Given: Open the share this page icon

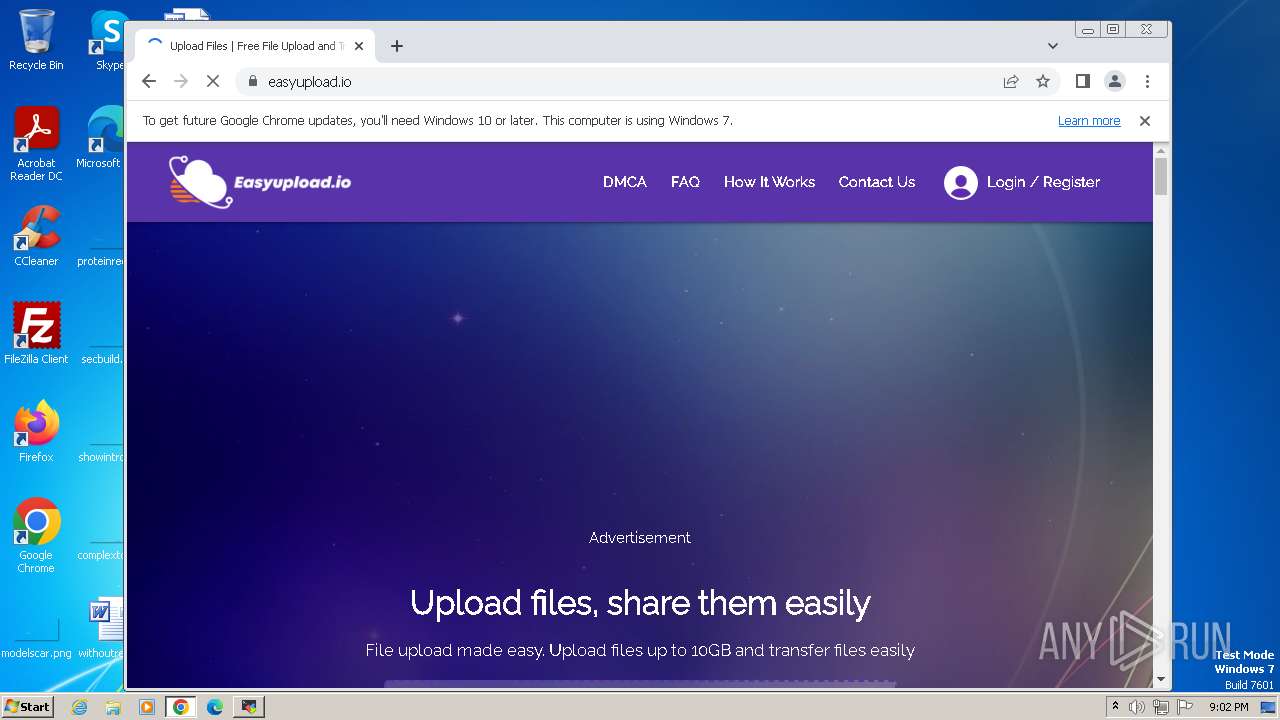Looking at the screenshot, I should point(1011,81).
